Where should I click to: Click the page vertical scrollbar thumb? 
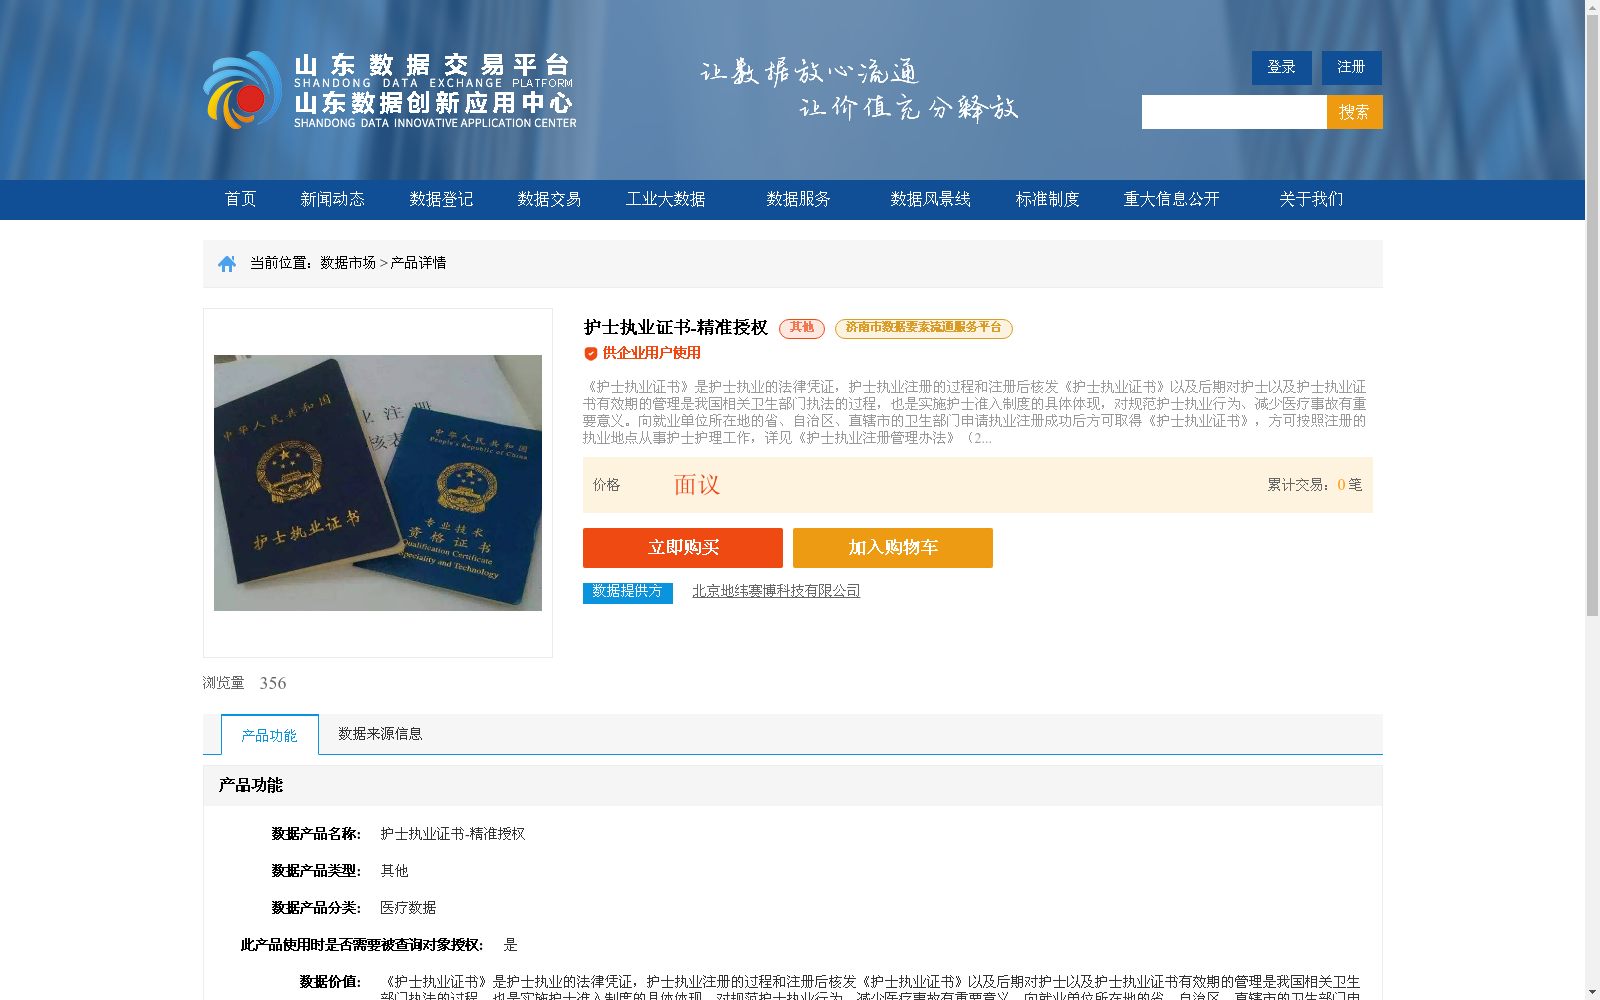pyautogui.click(x=1592, y=315)
